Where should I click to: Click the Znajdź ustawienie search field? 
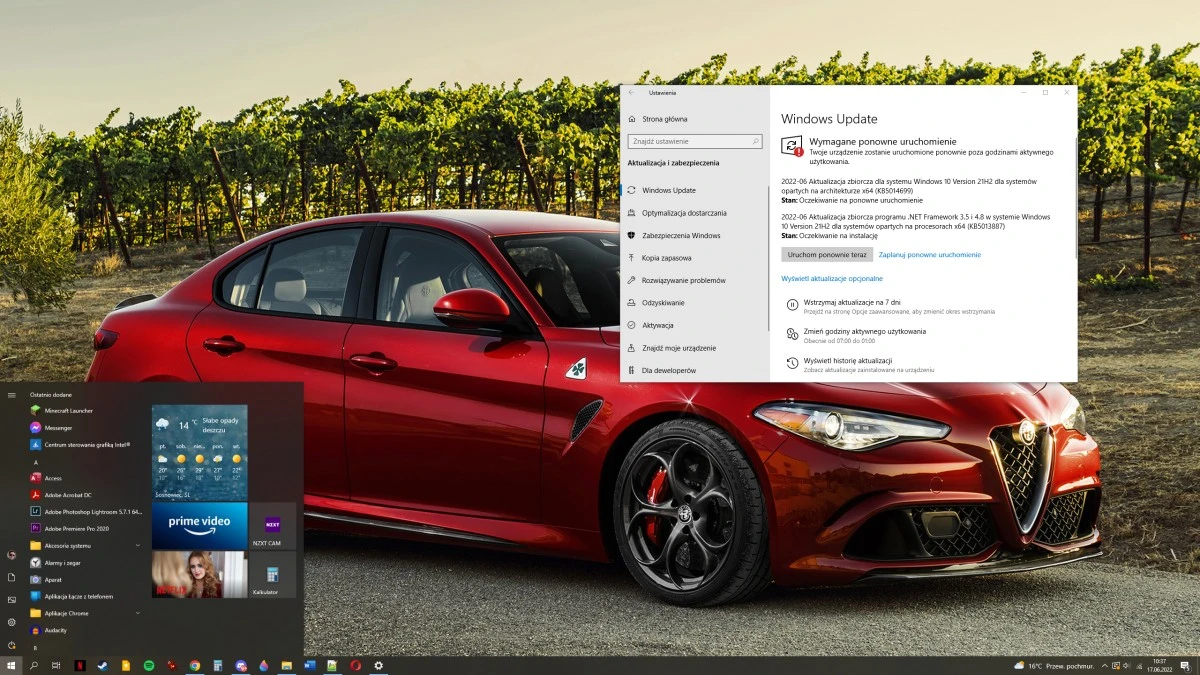pos(694,141)
